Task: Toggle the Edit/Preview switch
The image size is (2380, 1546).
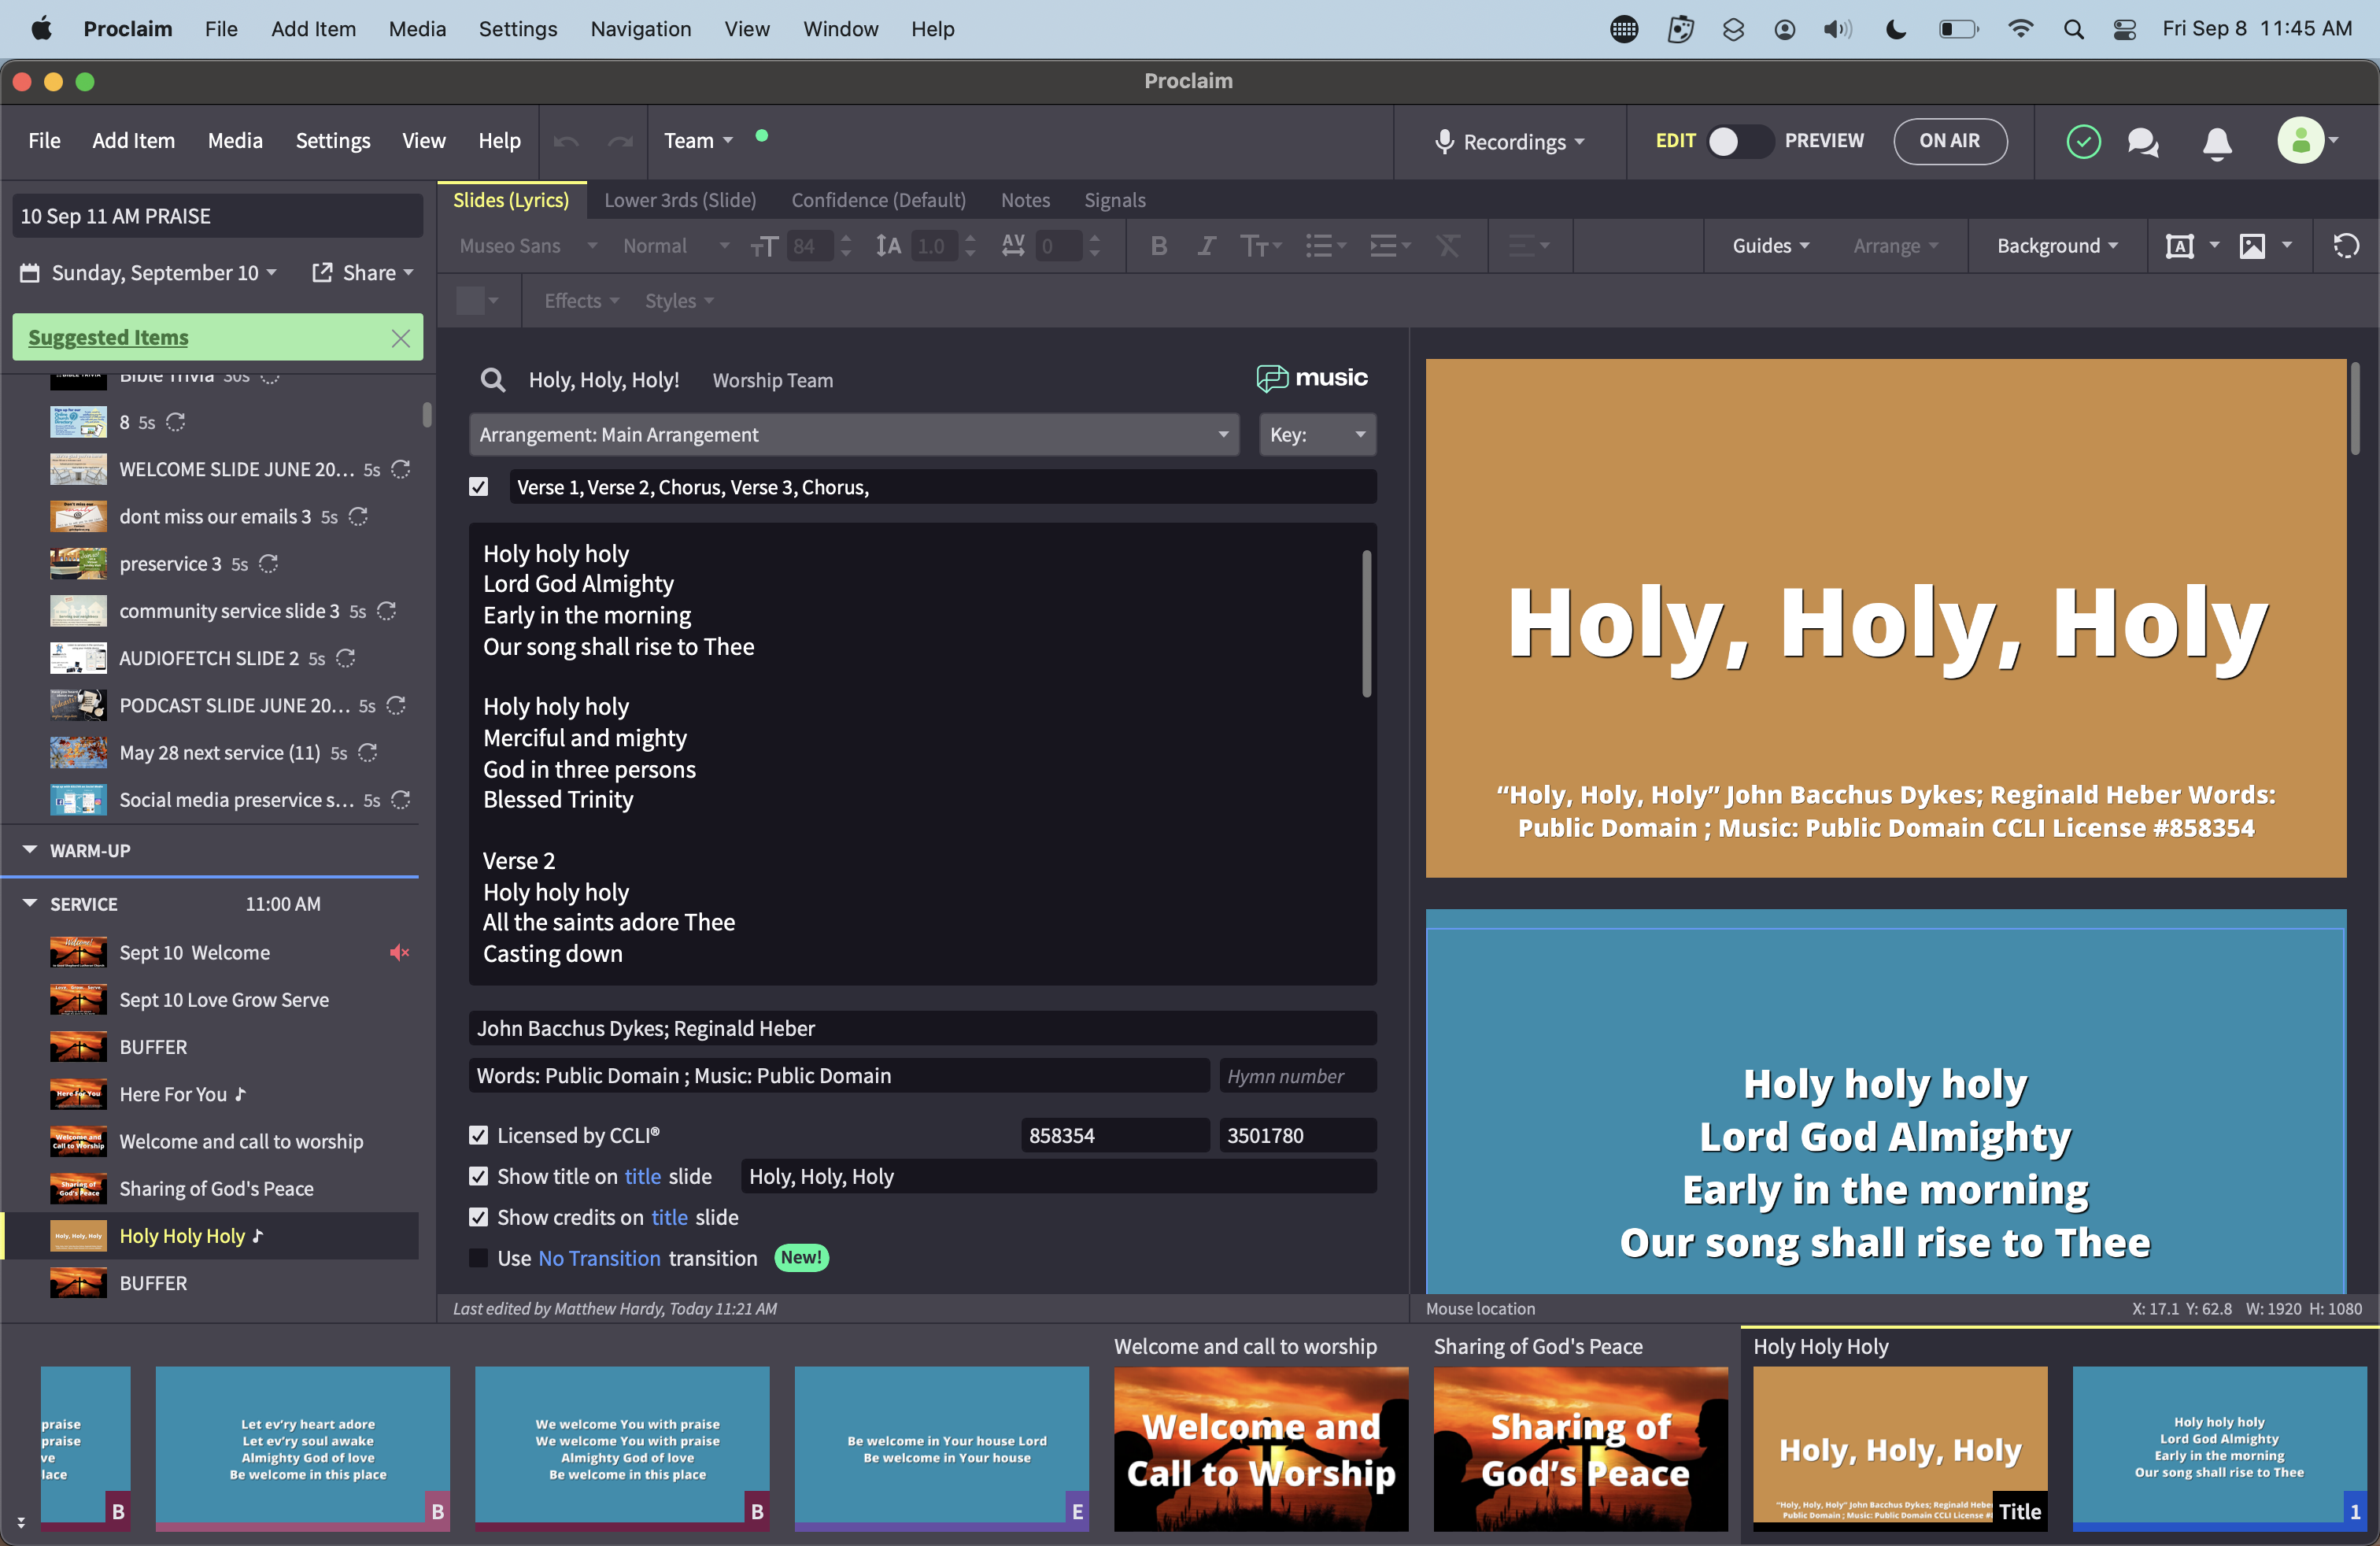Action: pos(1739,141)
